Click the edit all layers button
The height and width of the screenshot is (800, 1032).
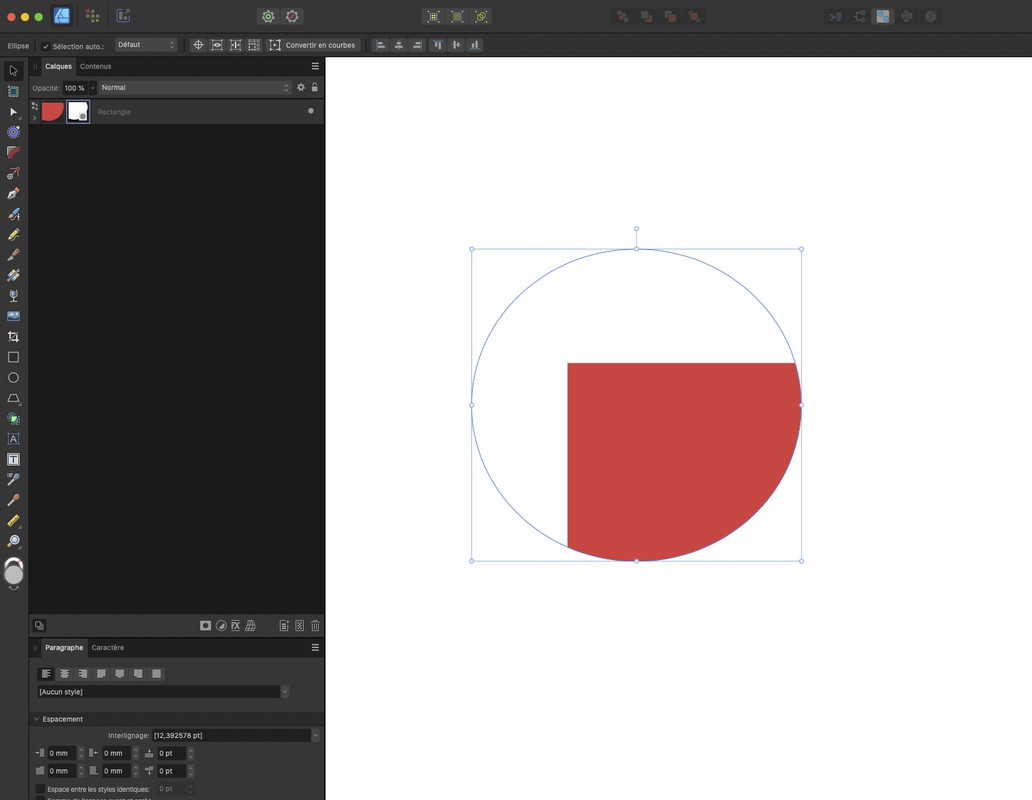click(39, 626)
